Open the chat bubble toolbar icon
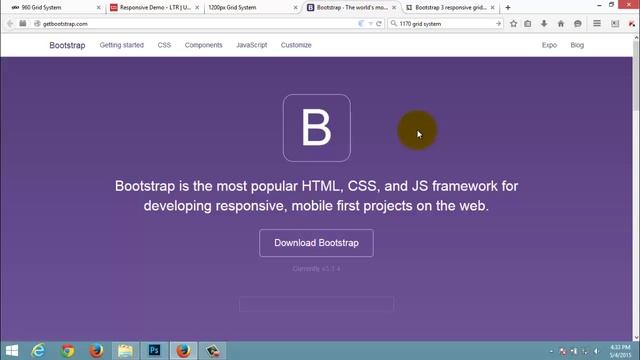640x360 pixels. [578, 24]
